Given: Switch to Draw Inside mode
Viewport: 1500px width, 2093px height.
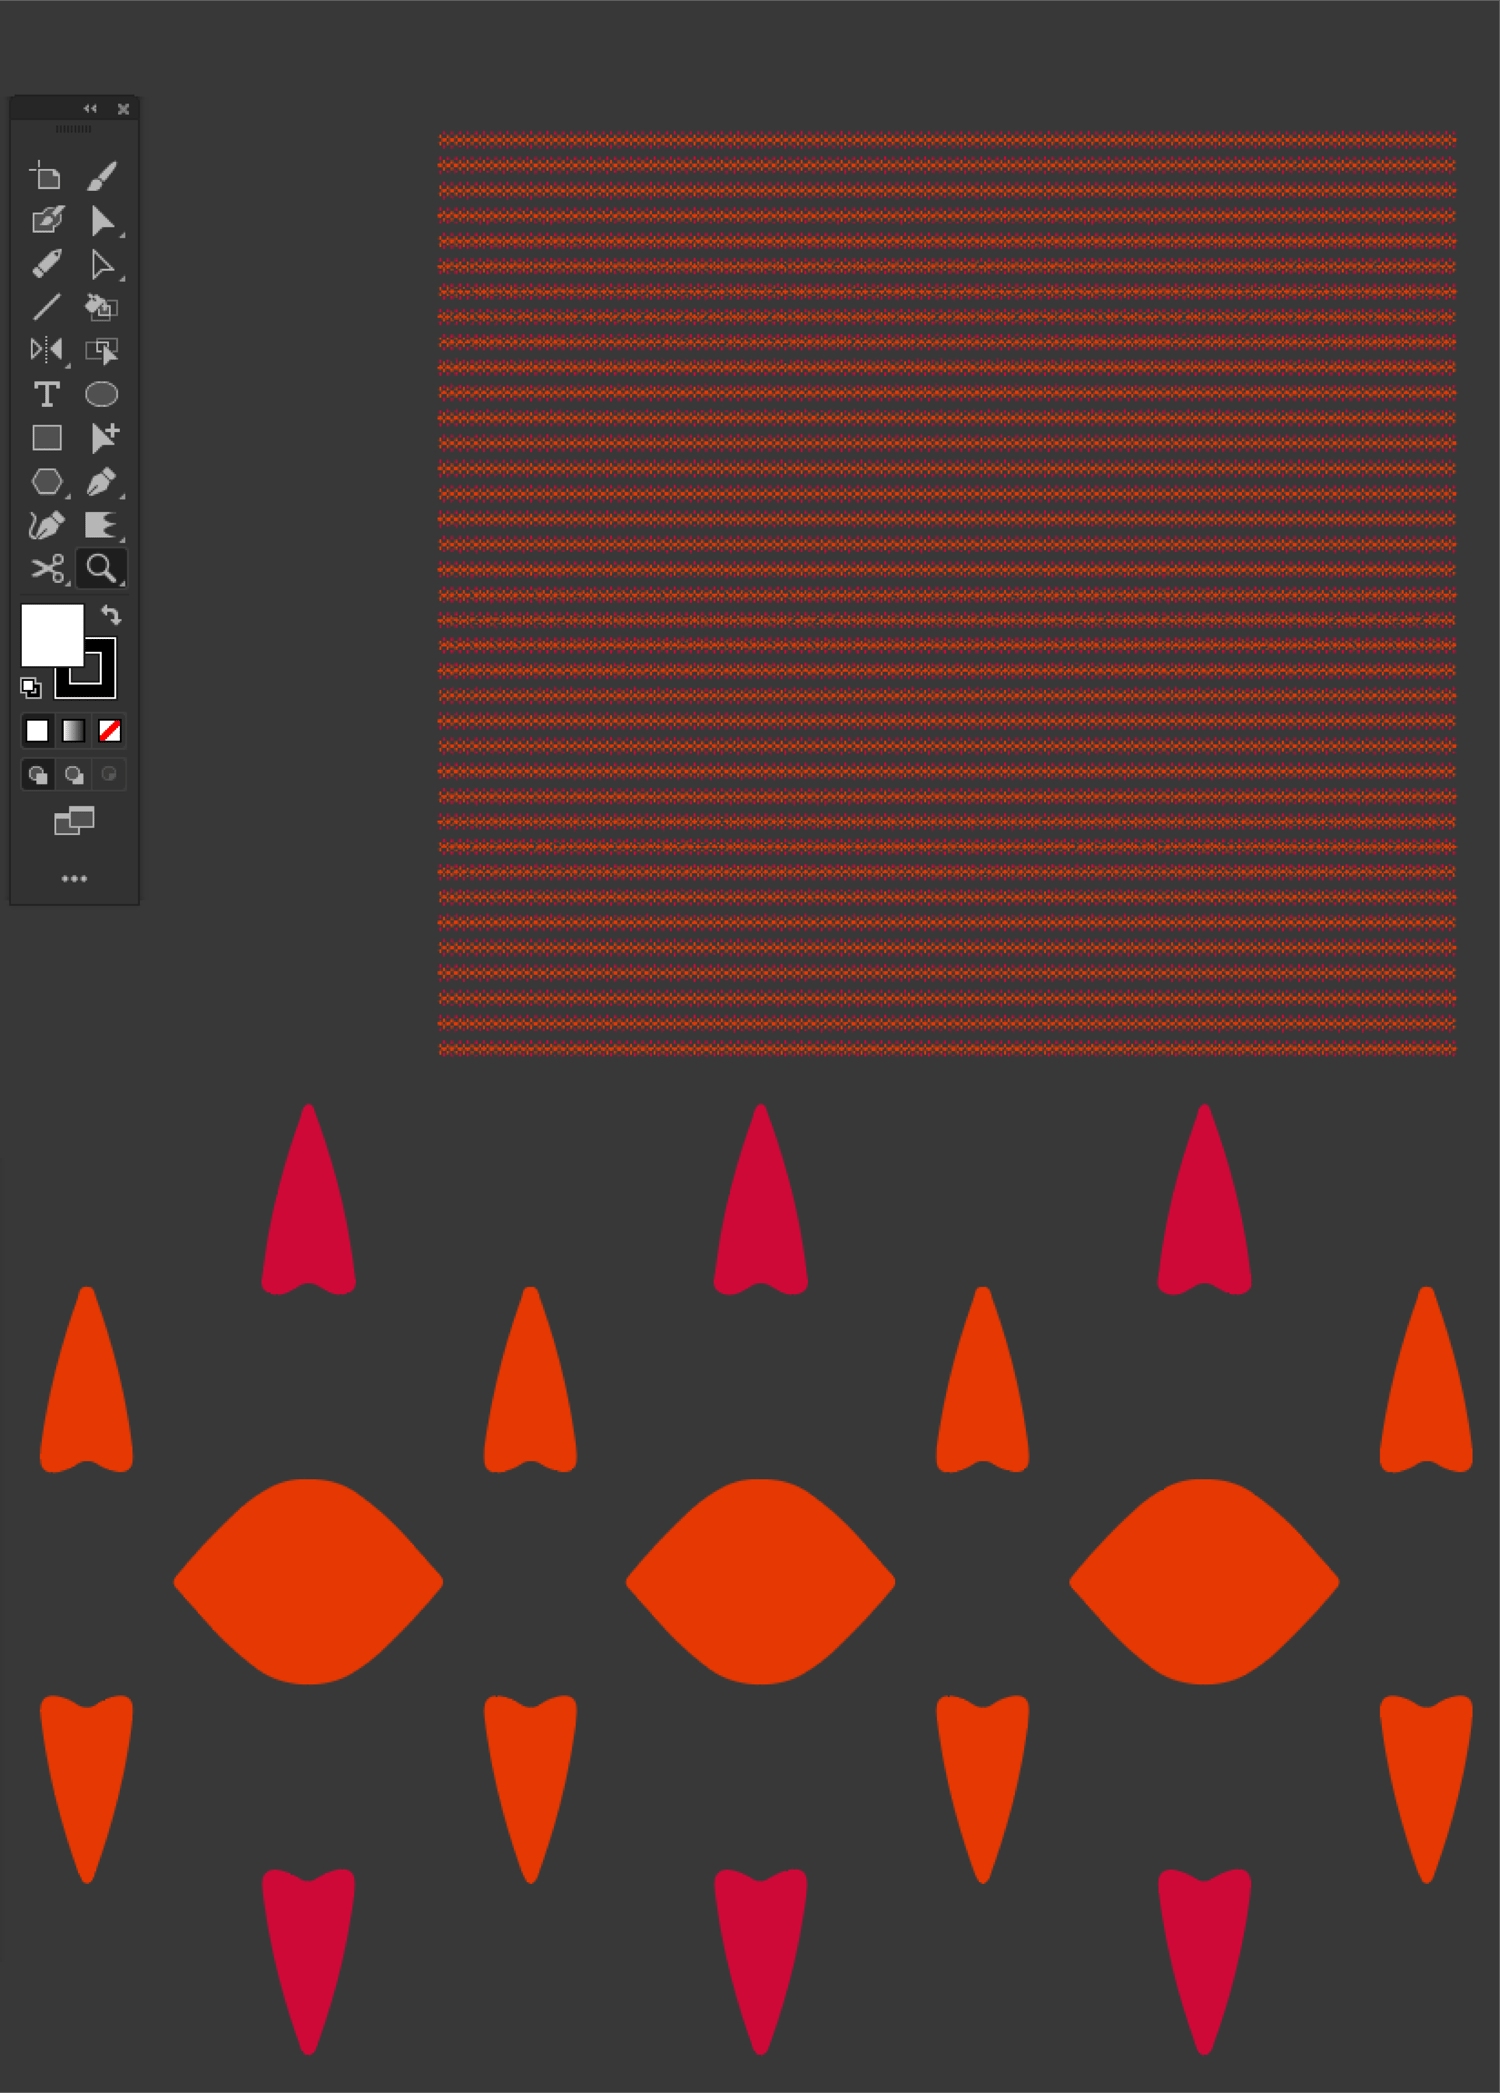Looking at the screenshot, I should coord(110,774).
